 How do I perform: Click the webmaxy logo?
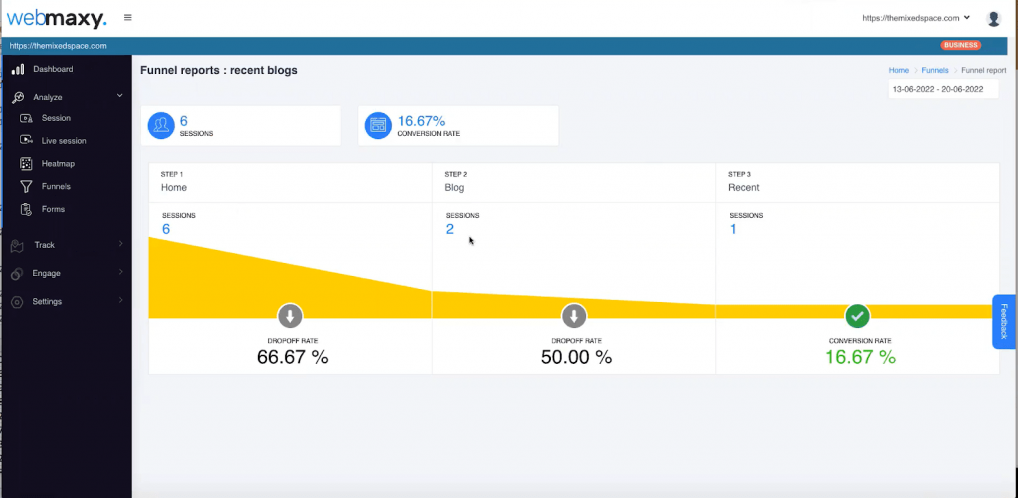click(56, 18)
